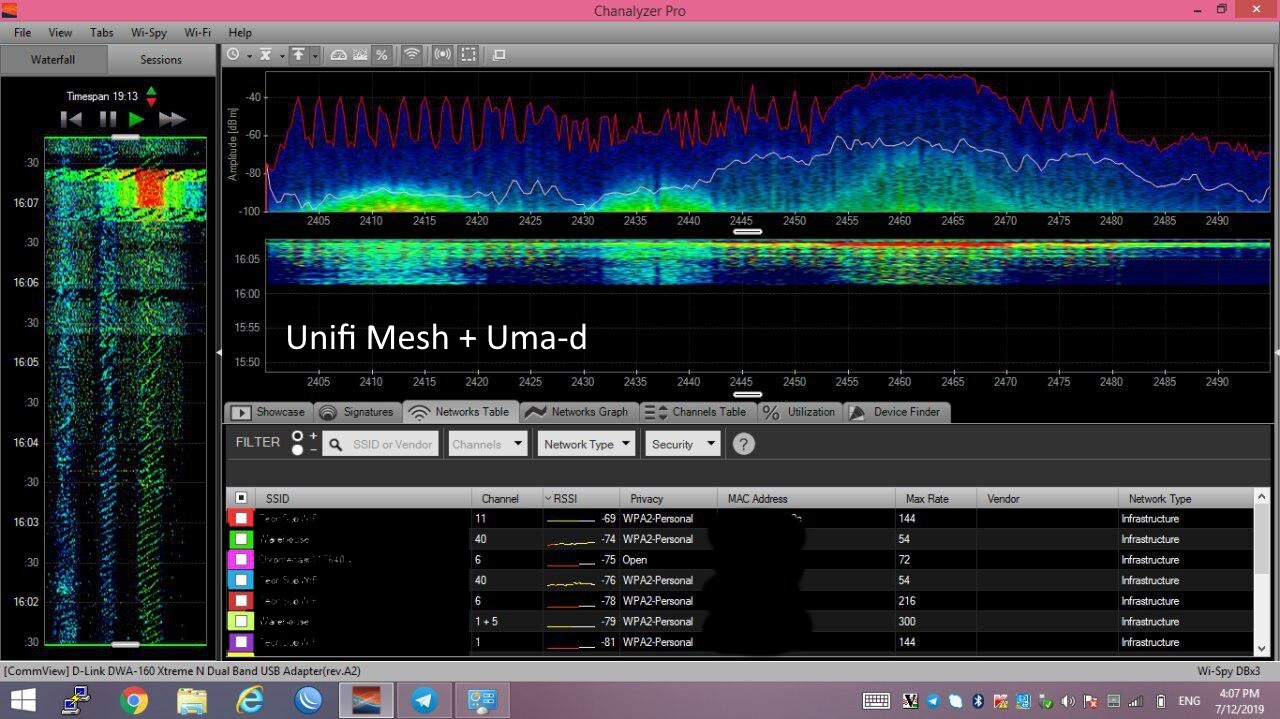The width and height of the screenshot is (1280, 719).
Task: Toggle checkbox for the channel 11 network
Action: point(241,518)
